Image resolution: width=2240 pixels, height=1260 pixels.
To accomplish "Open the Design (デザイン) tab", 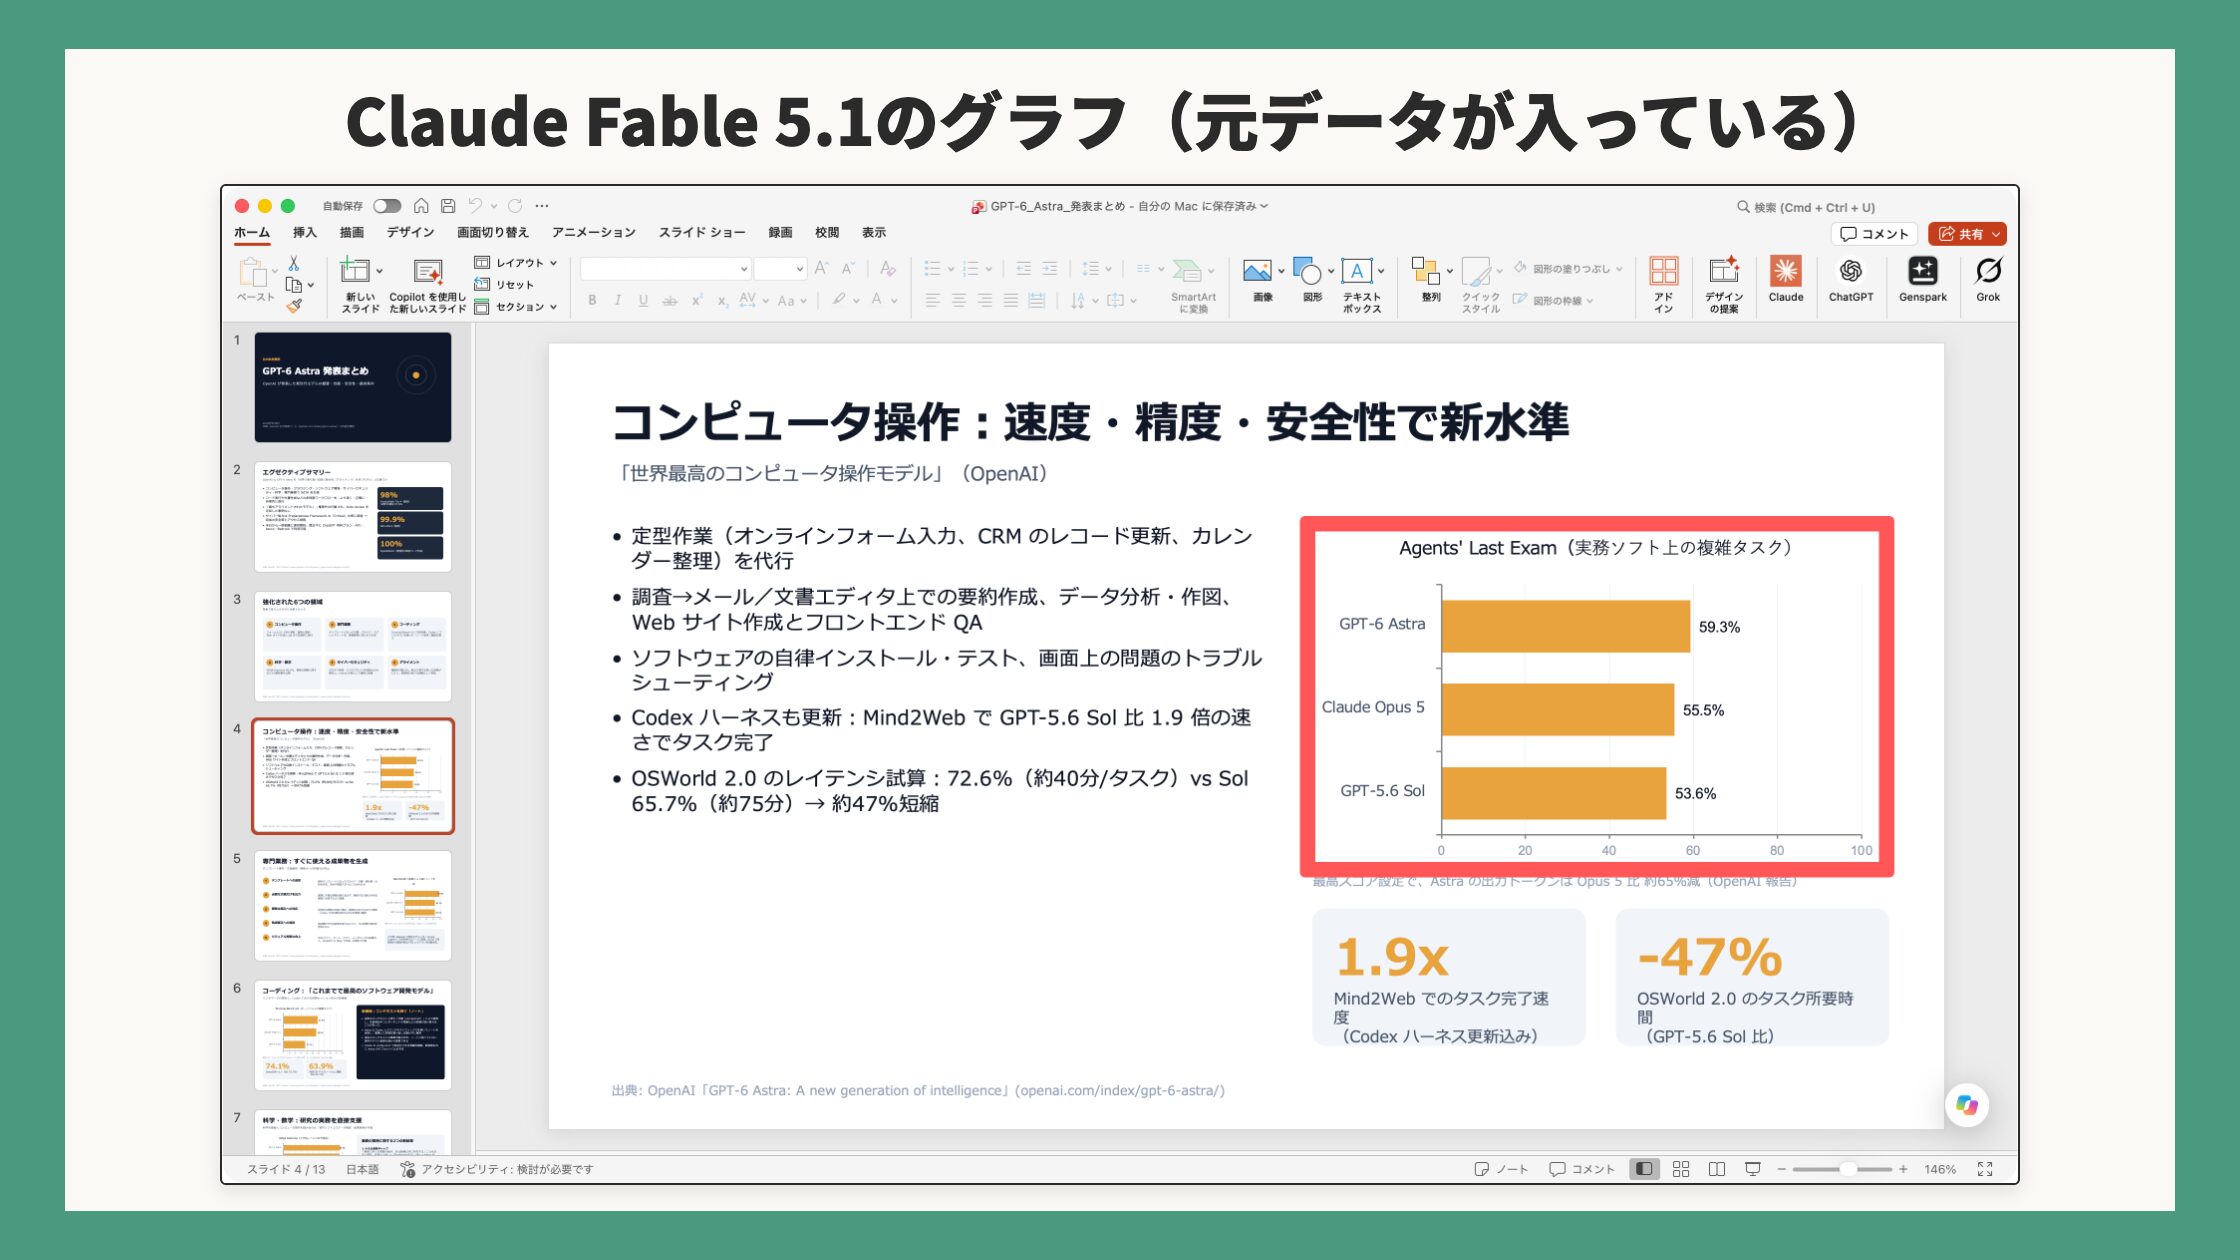I will pyautogui.click(x=410, y=232).
